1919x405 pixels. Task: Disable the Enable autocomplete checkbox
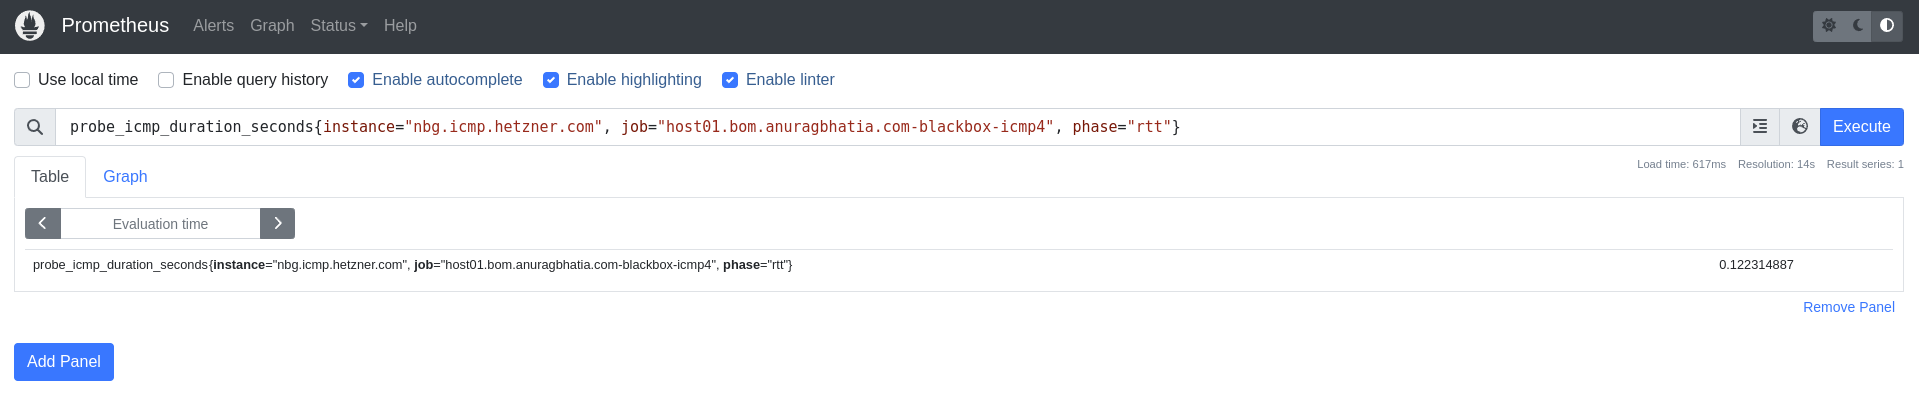(356, 80)
